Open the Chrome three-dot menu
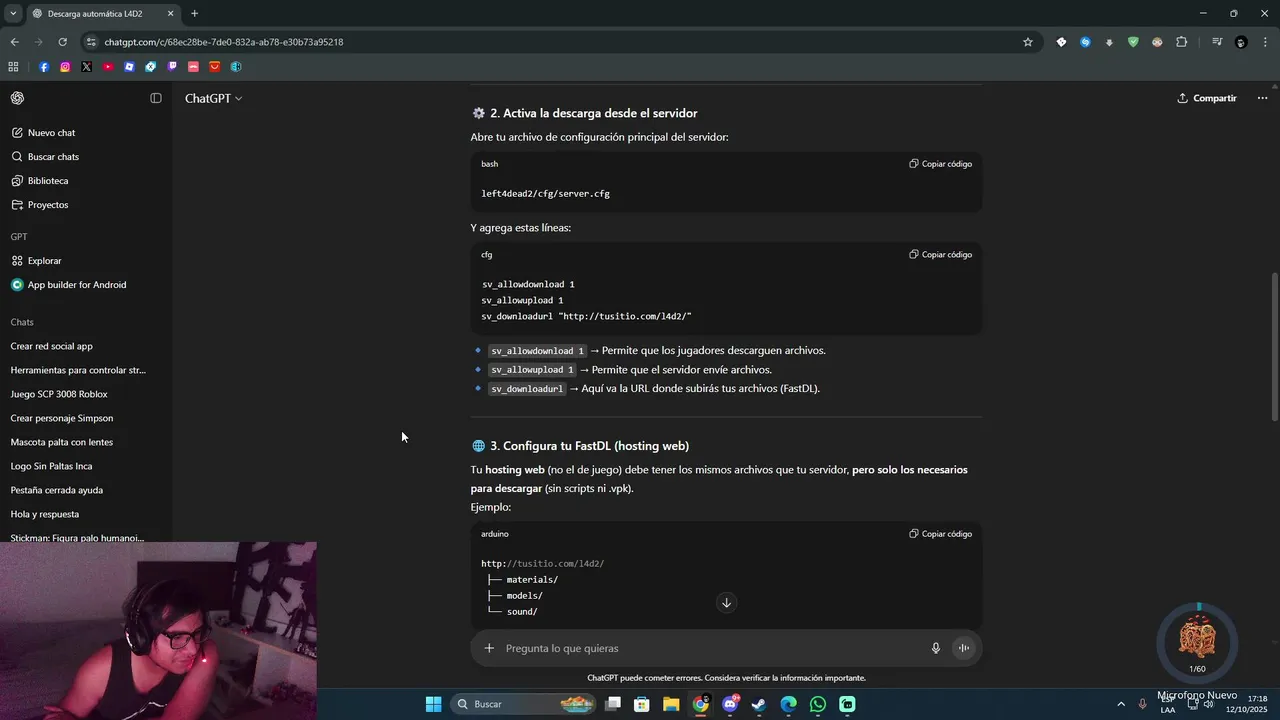Screen dimensions: 1280x720 pos(1265,42)
